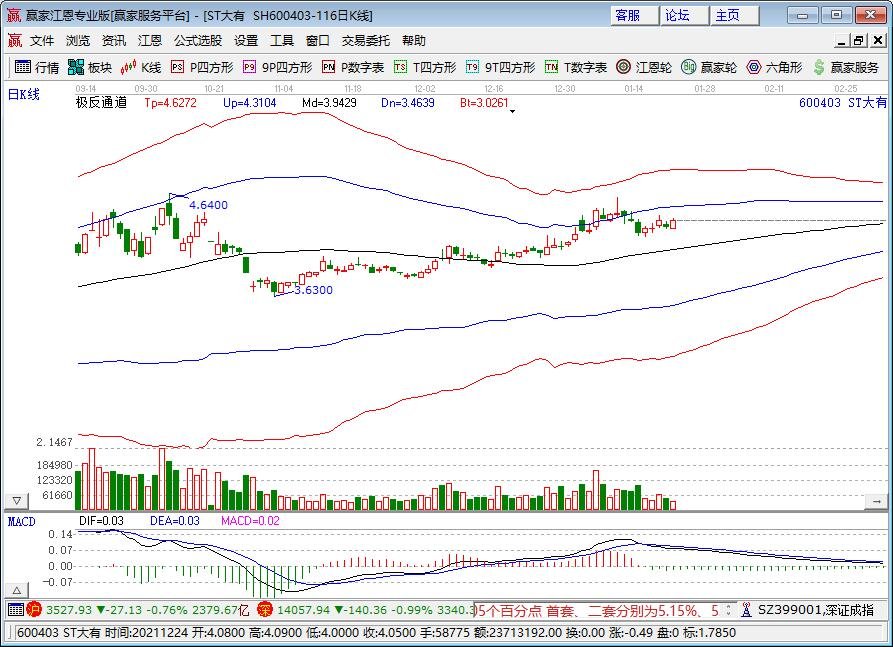Click the MACD indicator label
The image size is (893, 647).
[x=22, y=522]
